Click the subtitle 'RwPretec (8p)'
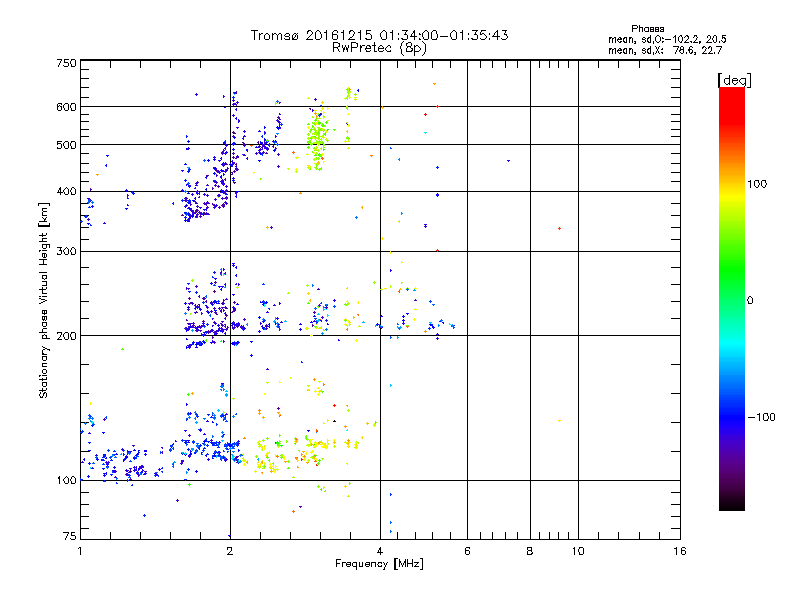The height and width of the screenshot is (600, 800). pos(379,48)
